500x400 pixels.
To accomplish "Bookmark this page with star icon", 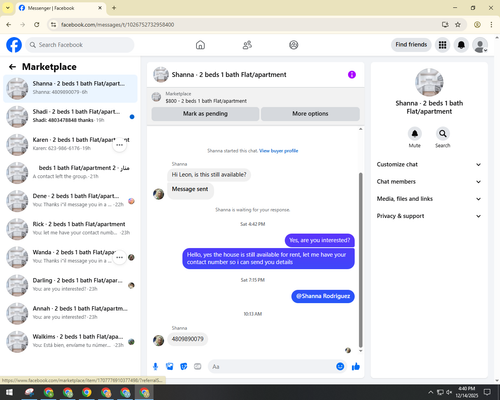I will coord(458,25).
